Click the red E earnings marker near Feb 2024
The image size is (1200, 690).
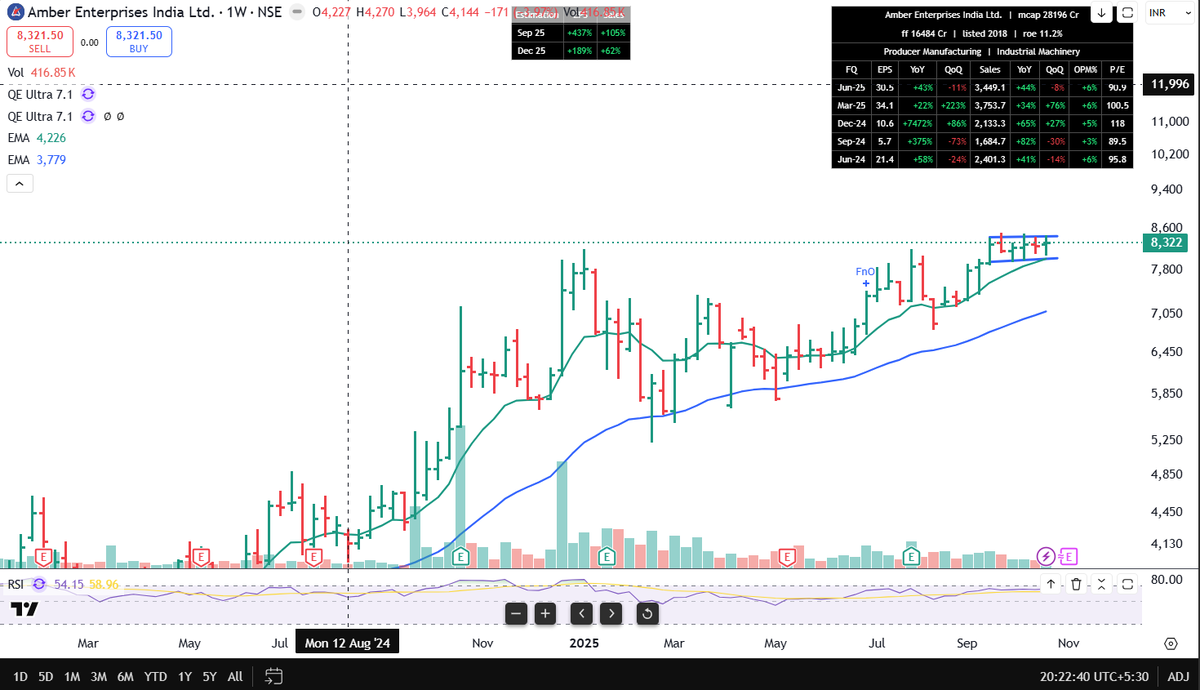click(x=43, y=556)
